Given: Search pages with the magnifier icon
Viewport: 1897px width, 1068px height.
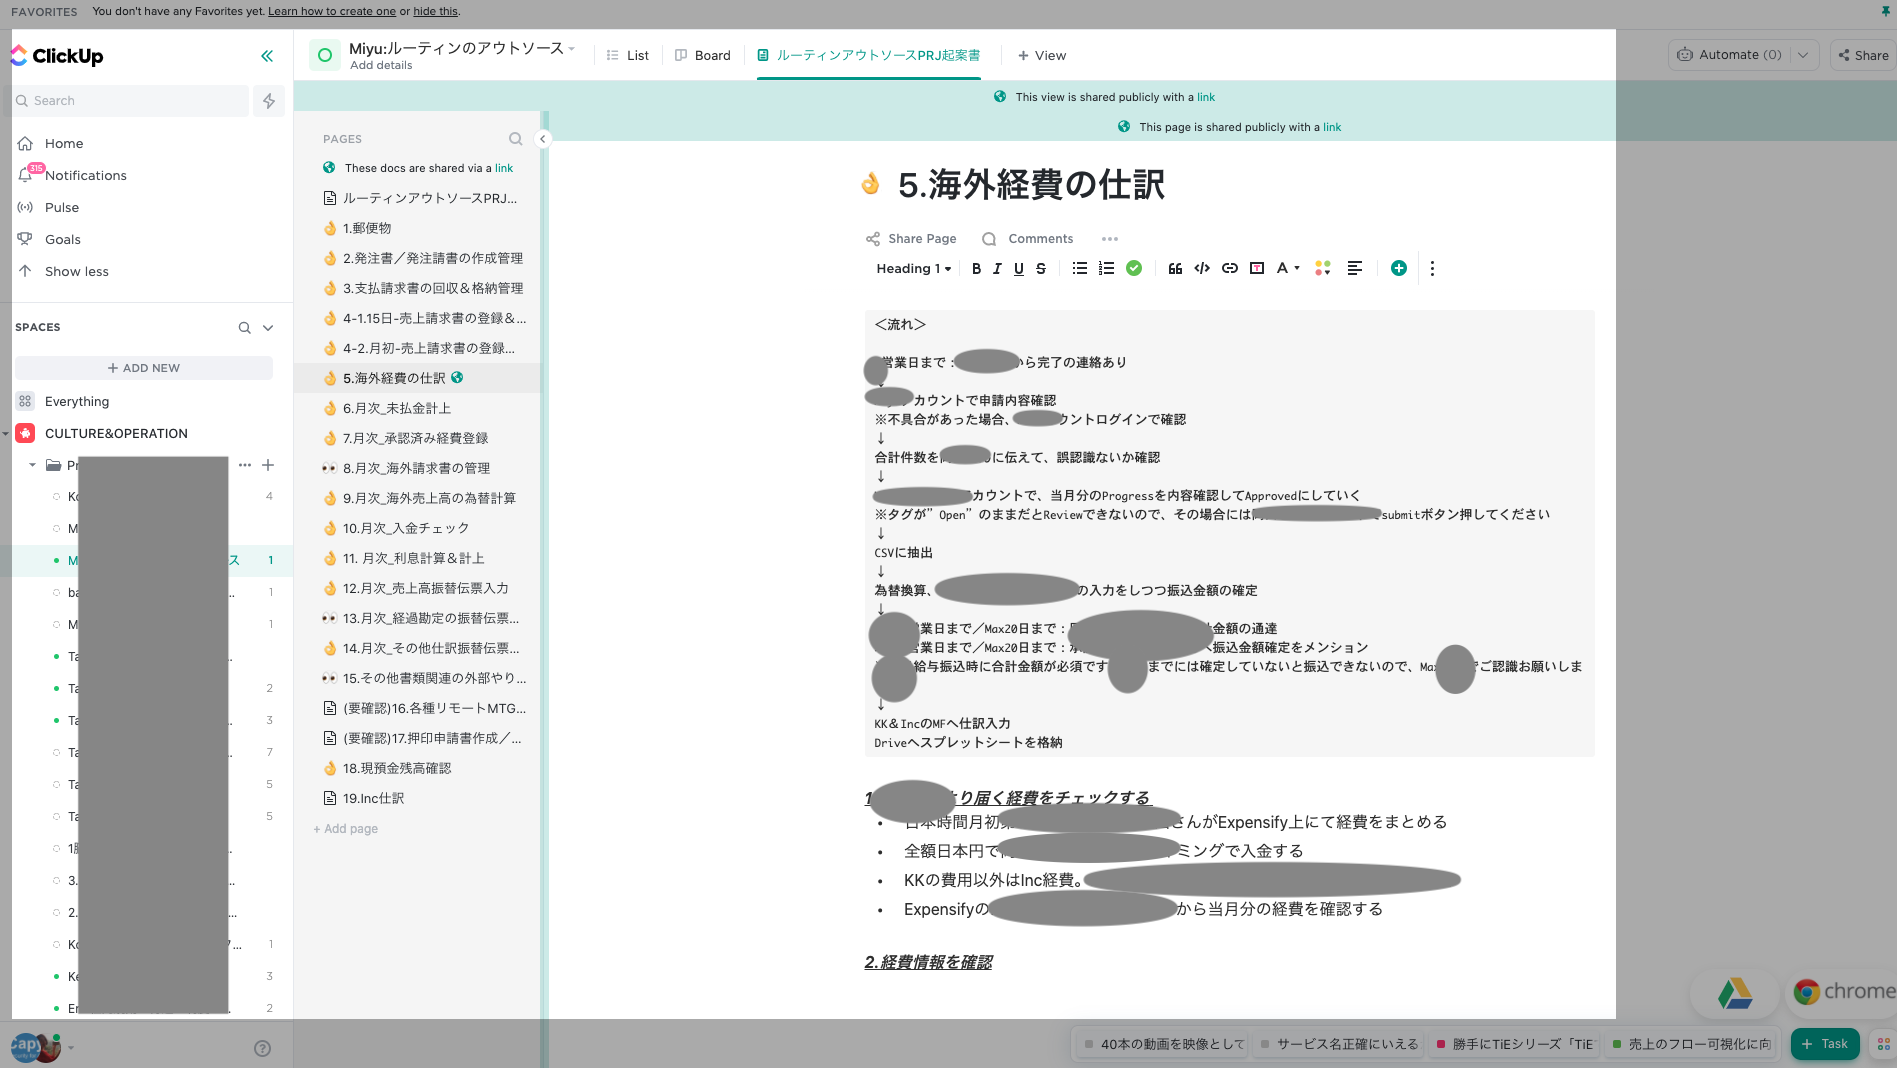Looking at the screenshot, I should (515, 139).
